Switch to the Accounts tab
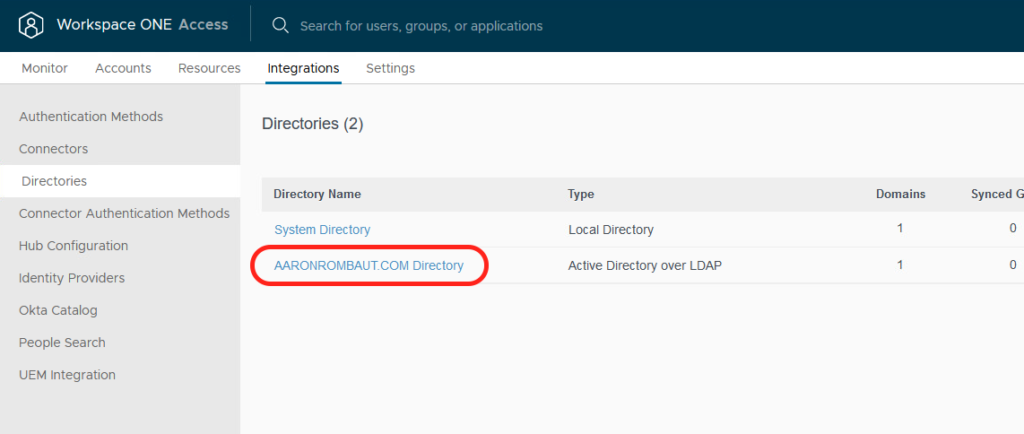Image resolution: width=1024 pixels, height=434 pixels. point(123,68)
